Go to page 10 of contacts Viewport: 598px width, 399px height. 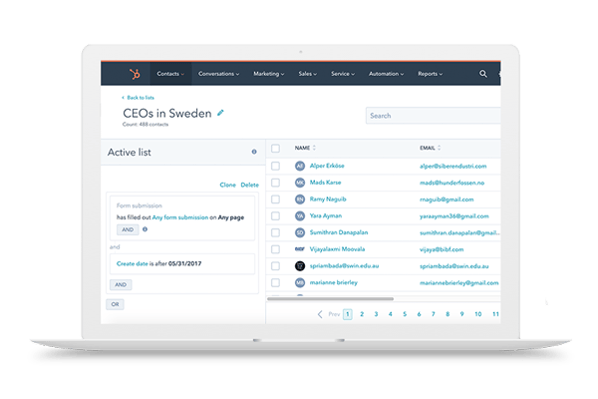click(478, 314)
